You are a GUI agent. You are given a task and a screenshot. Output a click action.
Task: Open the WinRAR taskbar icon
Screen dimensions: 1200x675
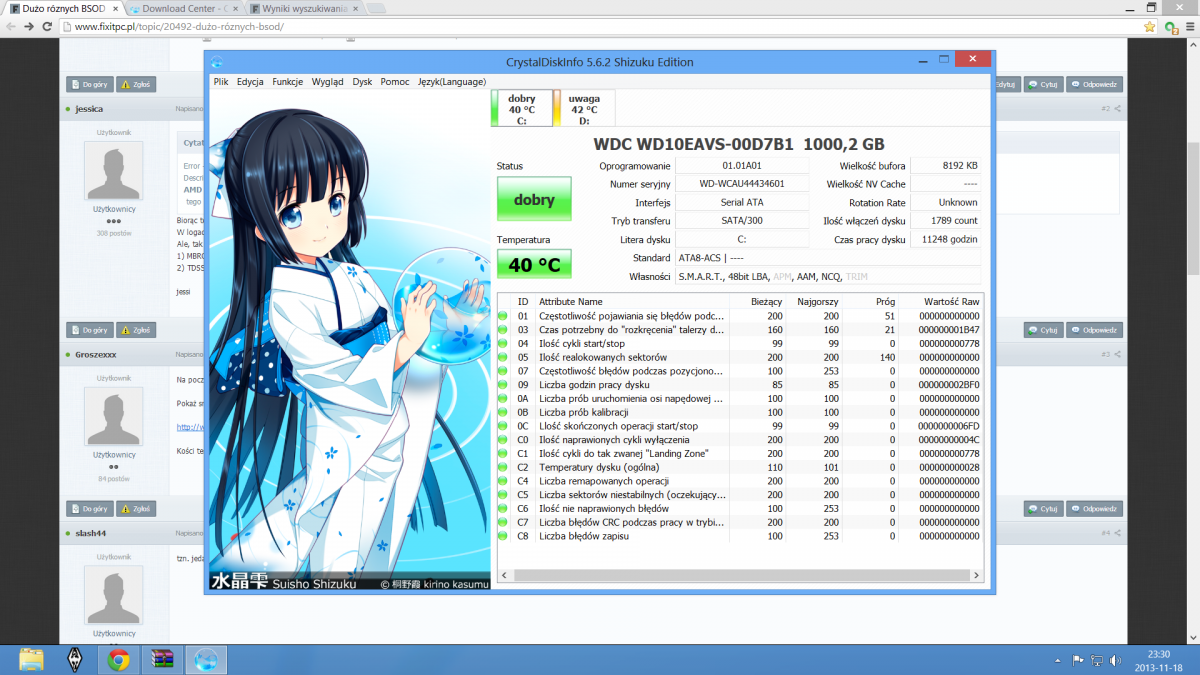click(162, 659)
